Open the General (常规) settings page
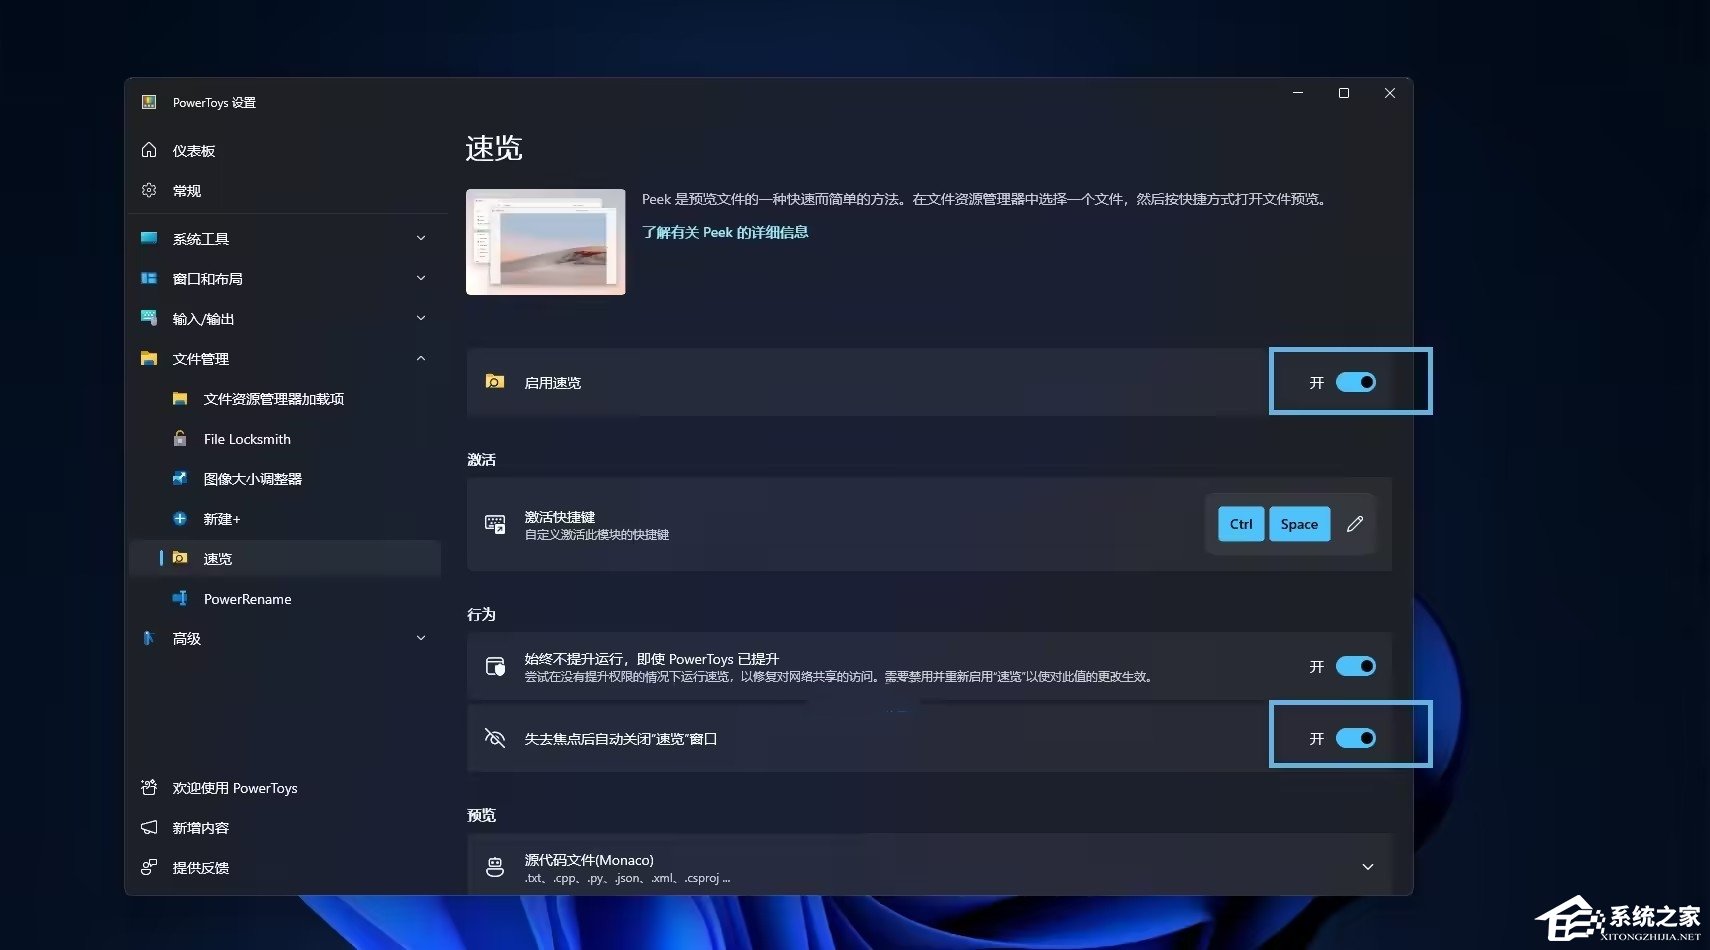This screenshot has height=950, width=1710. pyautogui.click(x=285, y=190)
